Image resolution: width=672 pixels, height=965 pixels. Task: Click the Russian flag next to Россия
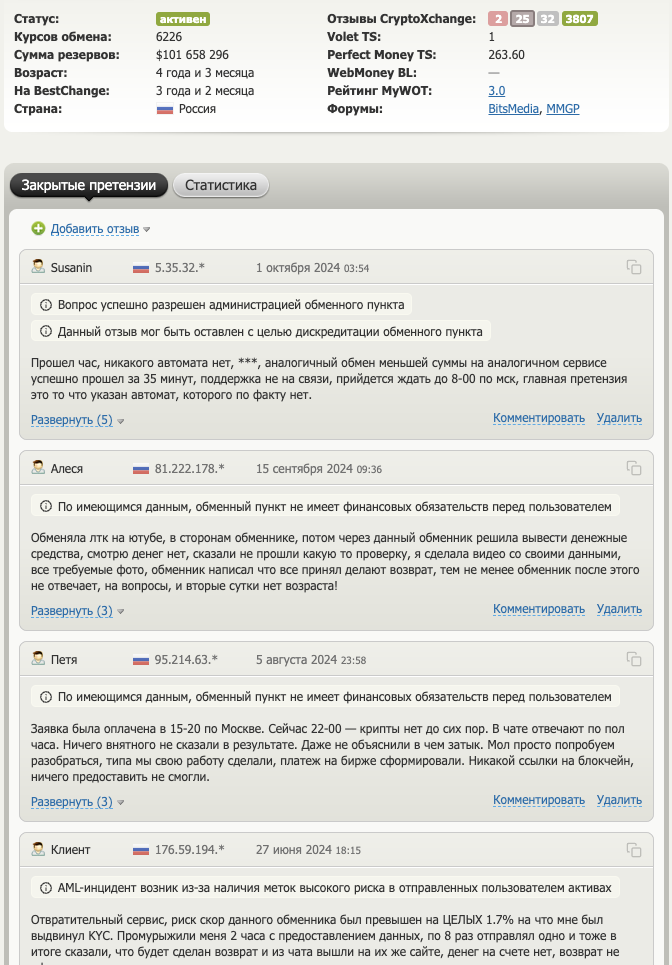tap(165, 110)
